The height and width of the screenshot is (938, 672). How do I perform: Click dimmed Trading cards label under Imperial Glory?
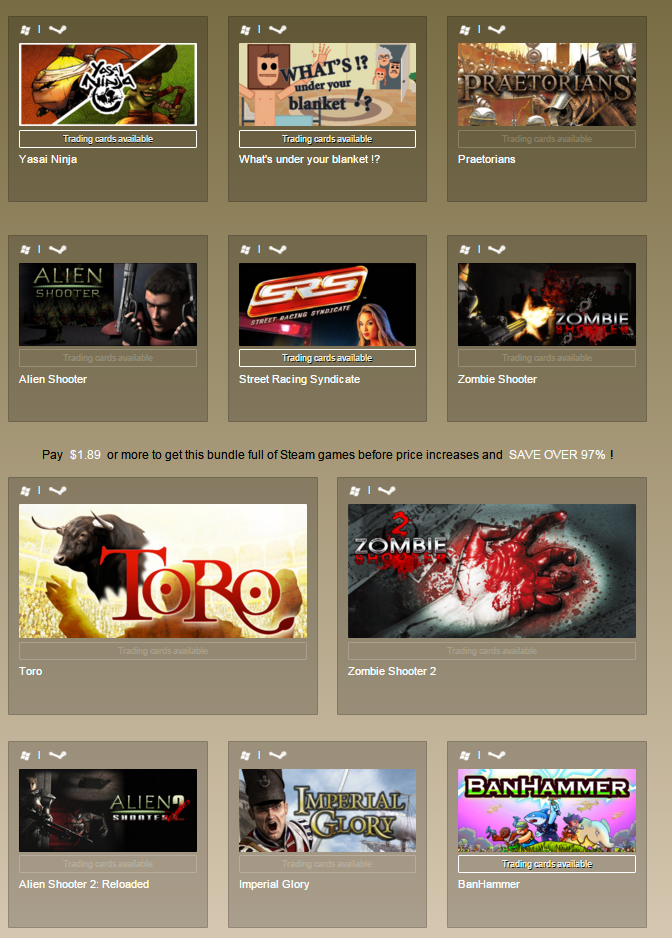coord(327,864)
